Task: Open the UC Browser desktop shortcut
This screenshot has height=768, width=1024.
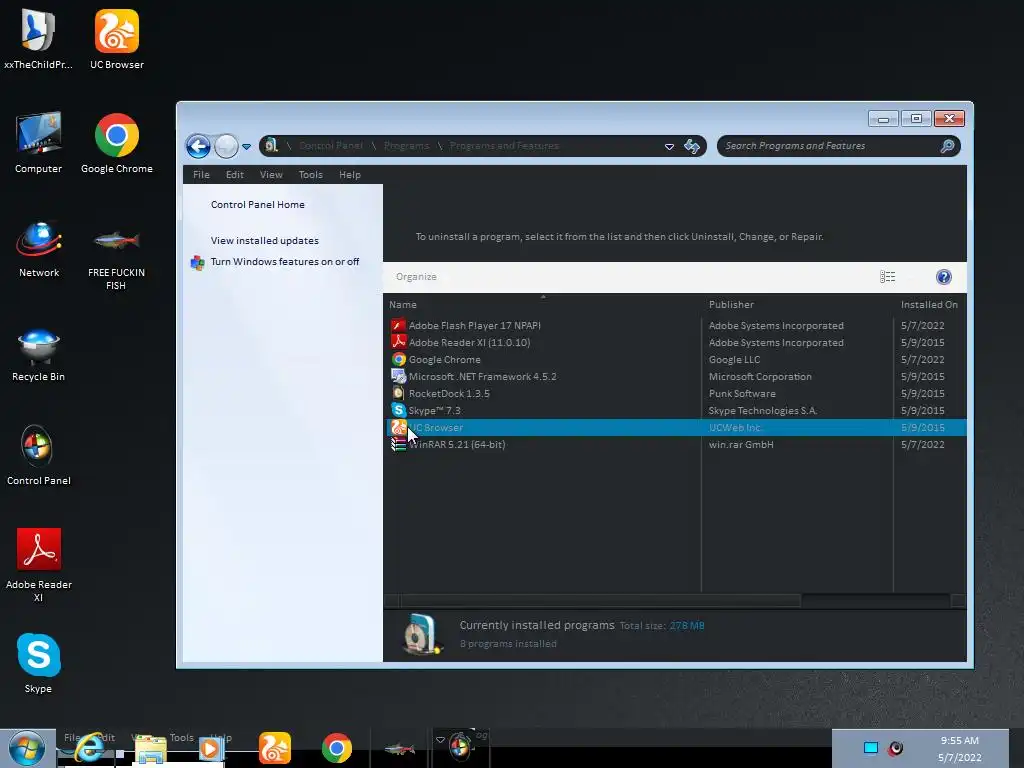Action: [x=117, y=39]
